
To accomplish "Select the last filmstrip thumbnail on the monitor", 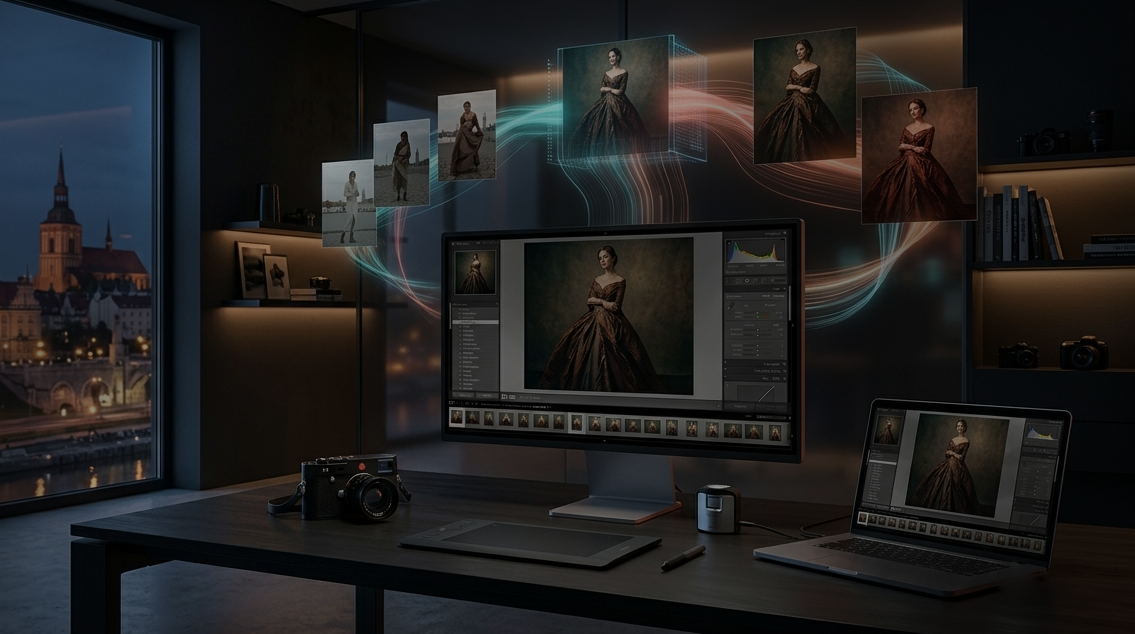I will pyautogui.click(x=775, y=433).
